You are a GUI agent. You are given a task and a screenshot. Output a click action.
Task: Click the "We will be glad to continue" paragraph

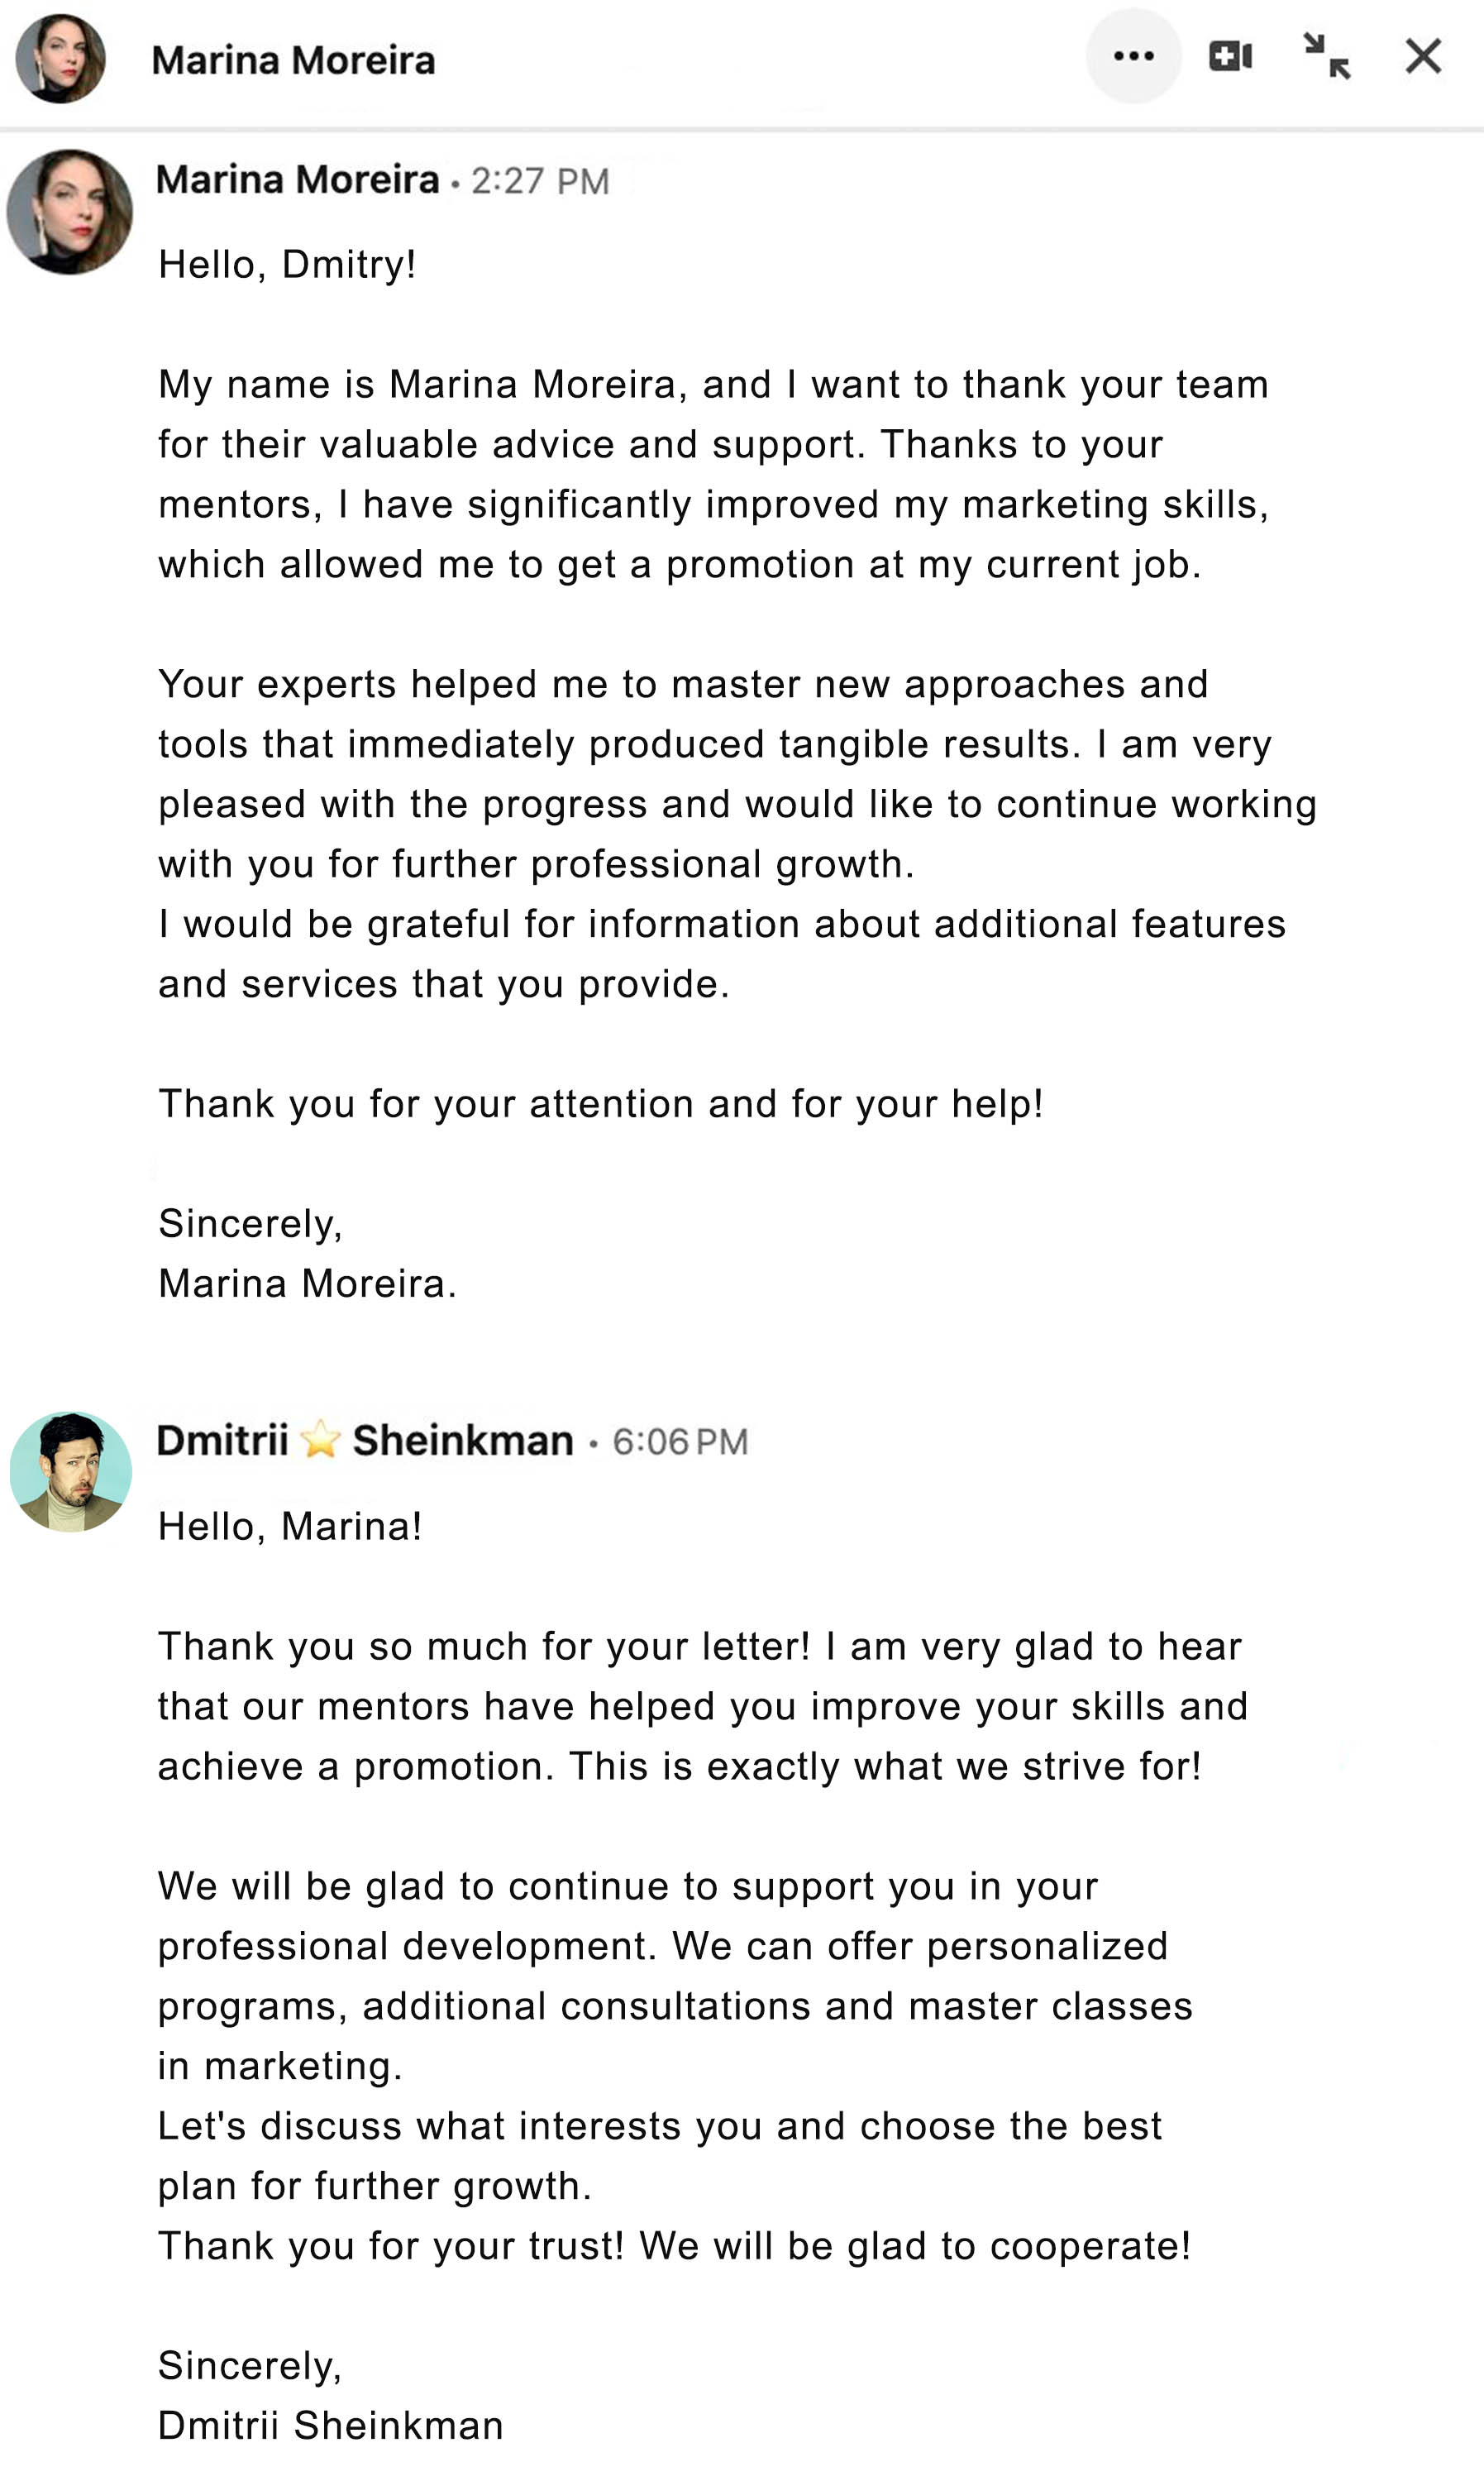pyautogui.click(x=675, y=1976)
